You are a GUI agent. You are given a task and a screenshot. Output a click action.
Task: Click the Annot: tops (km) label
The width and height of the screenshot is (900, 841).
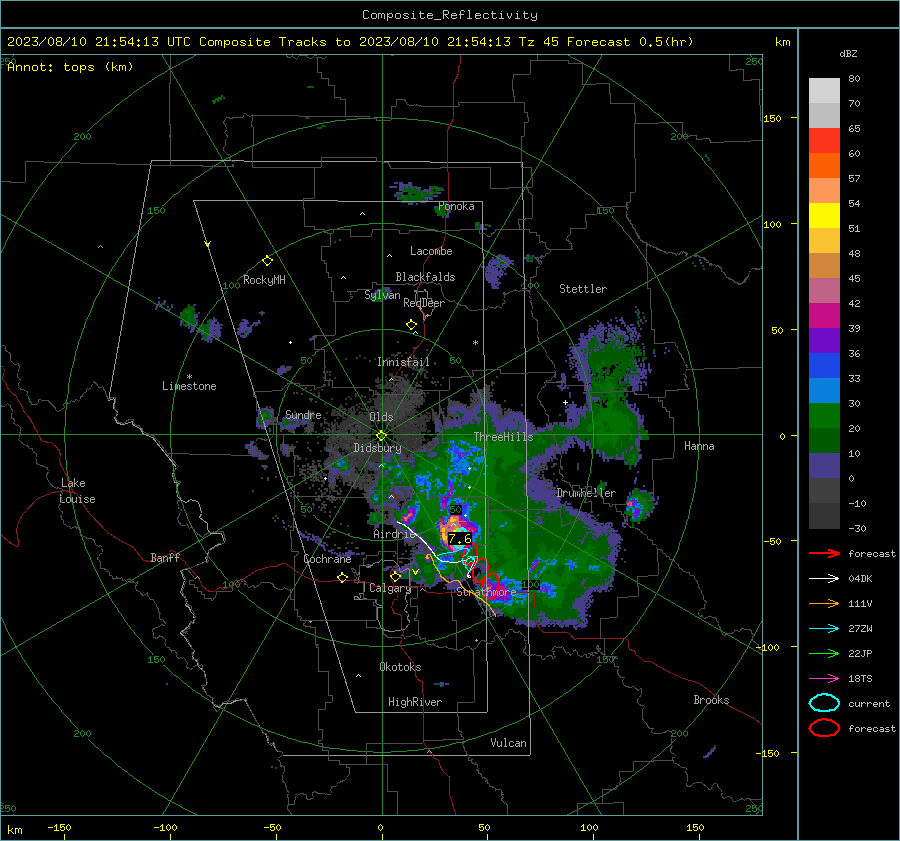(70, 67)
